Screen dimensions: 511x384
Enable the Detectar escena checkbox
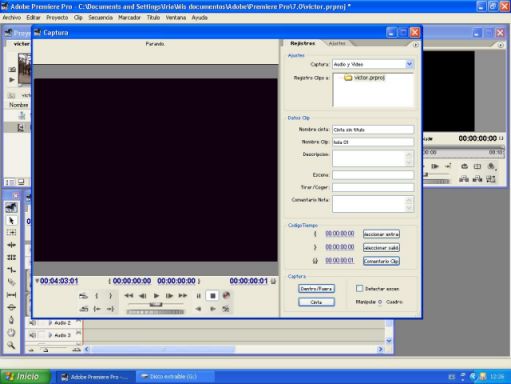click(359, 288)
